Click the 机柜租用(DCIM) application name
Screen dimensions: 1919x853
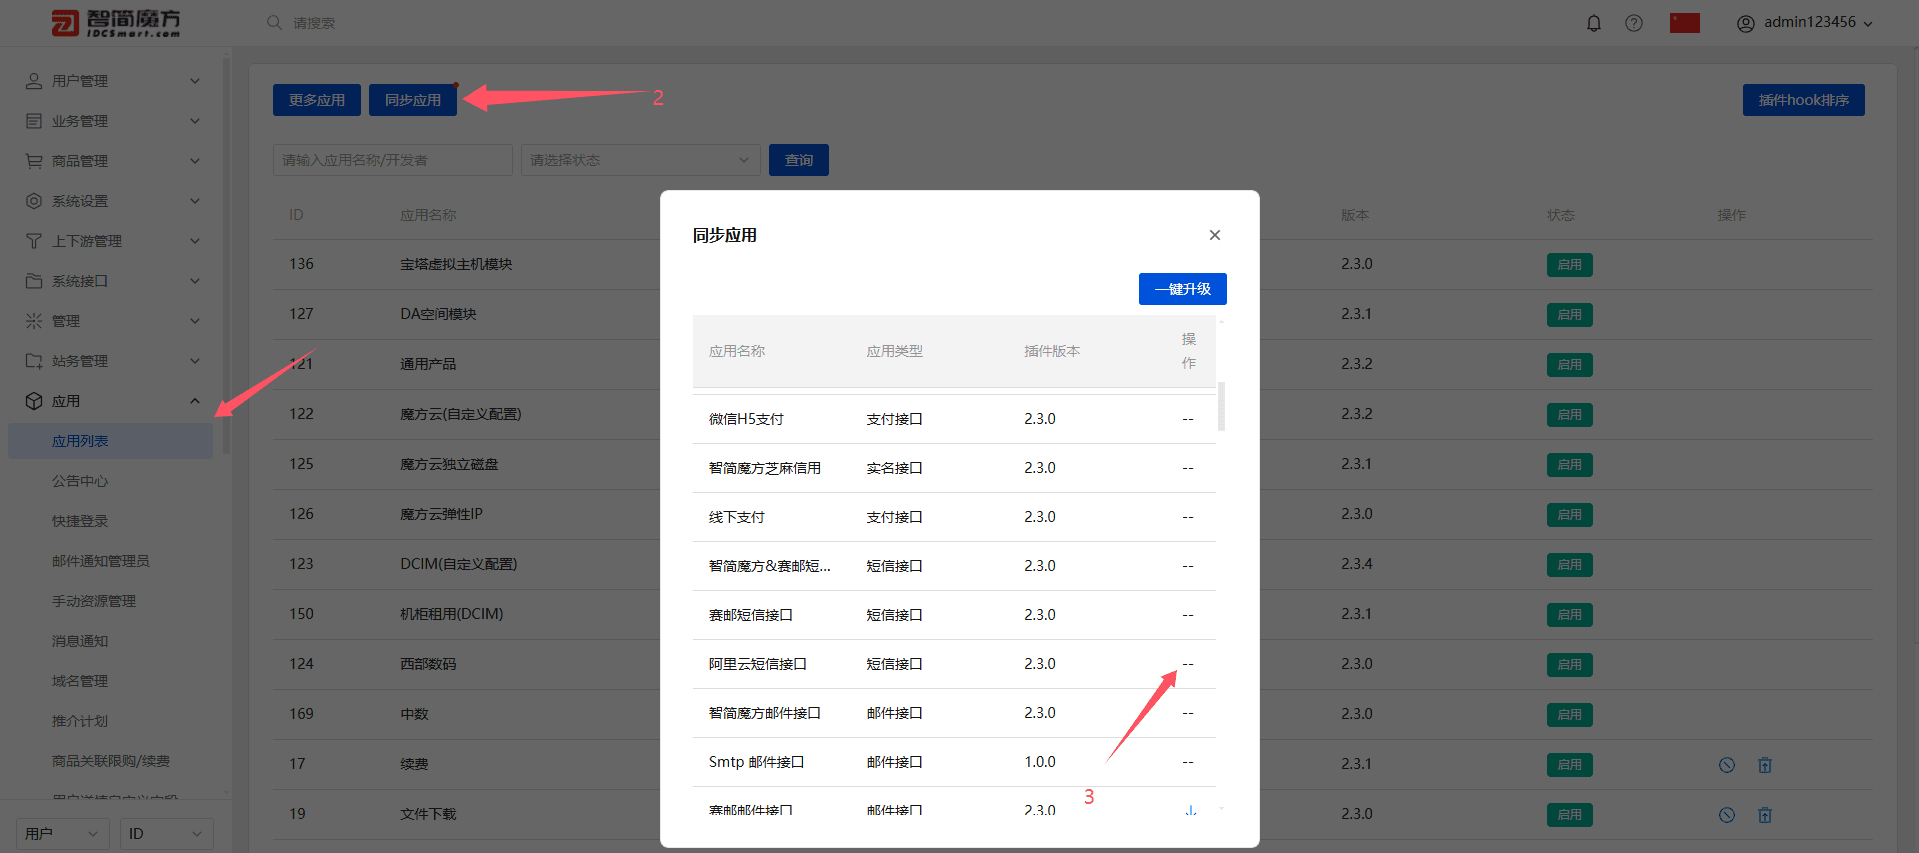(452, 614)
